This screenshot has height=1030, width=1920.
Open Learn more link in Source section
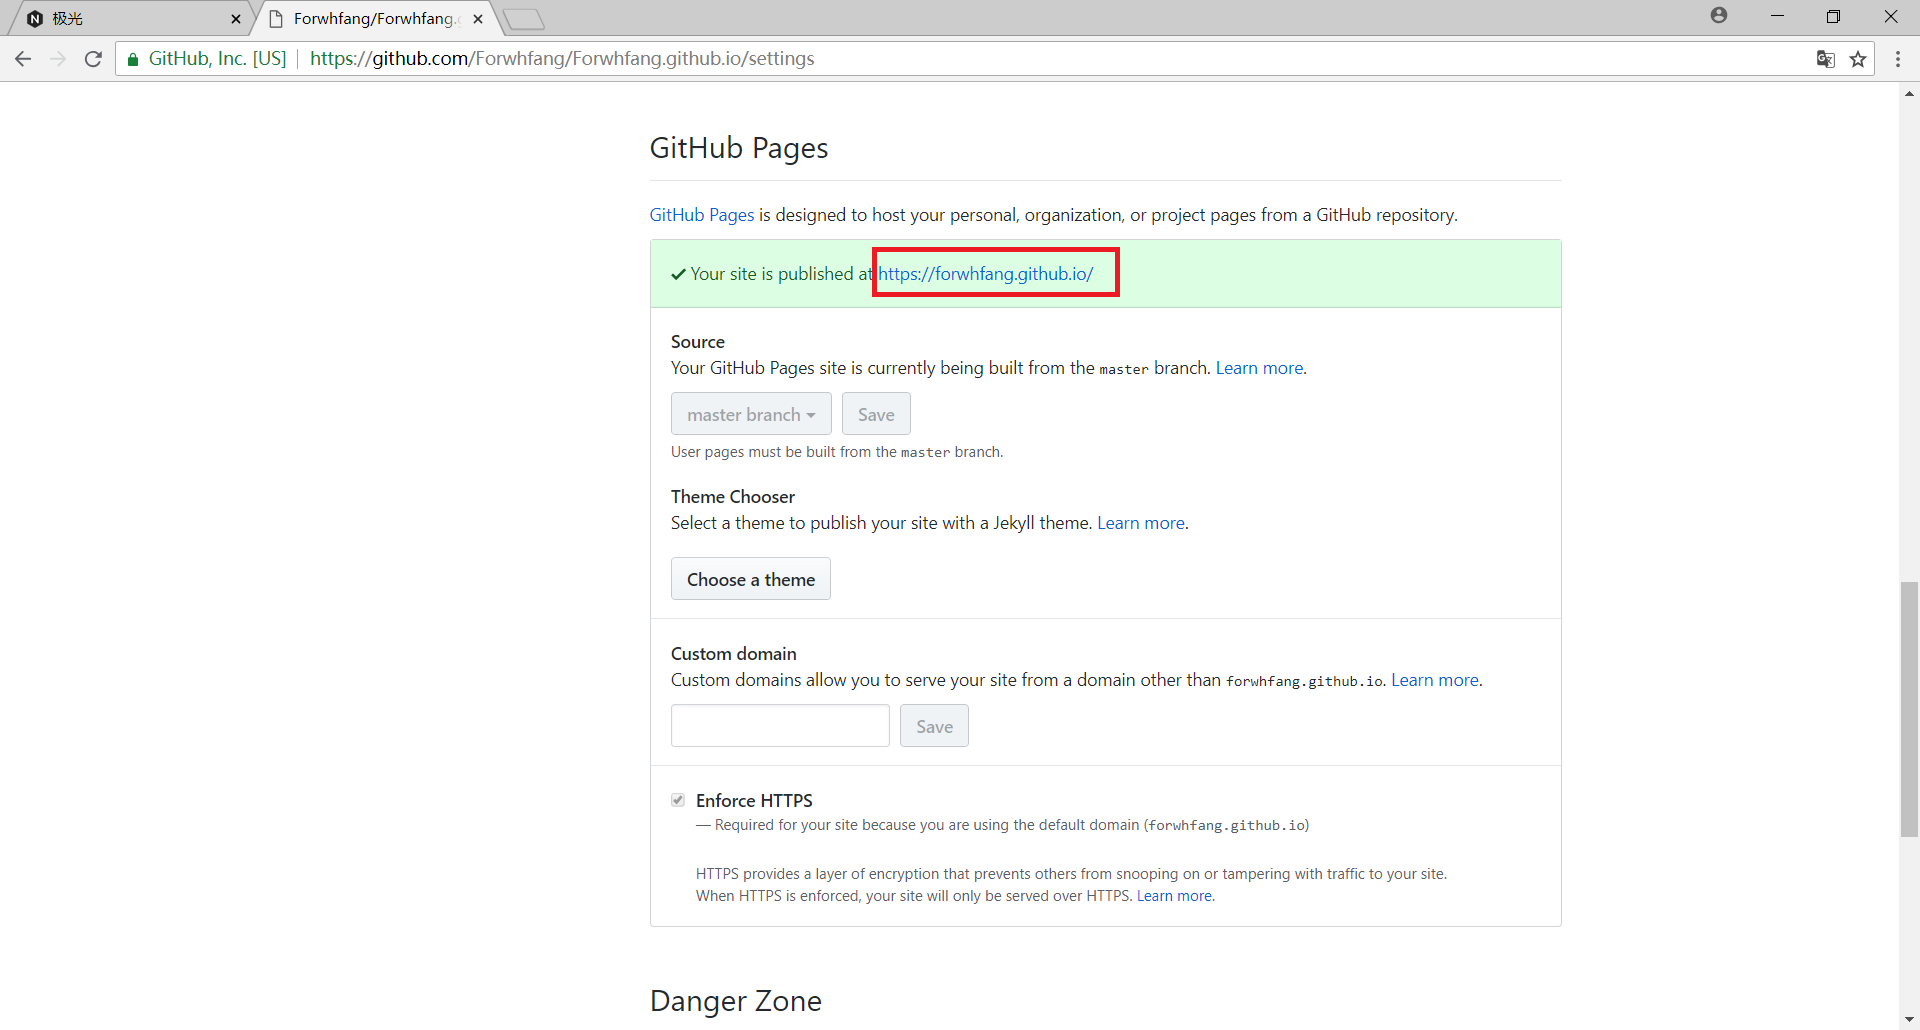pos(1259,368)
